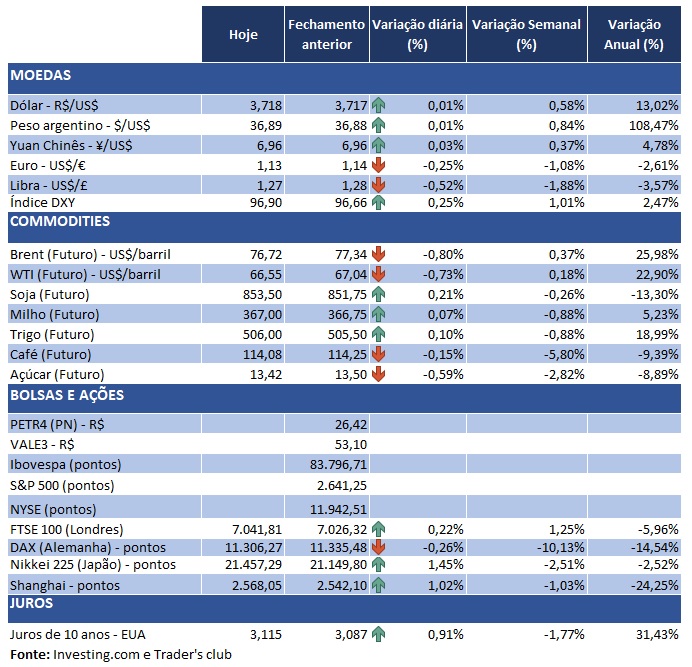
Task: Click the red down arrow for DAX (Alemanha)
Action: pyautogui.click(x=378, y=547)
